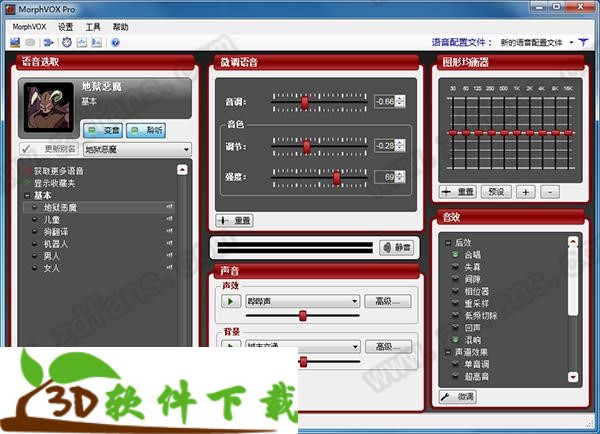Image resolution: width=600 pixels, height=434 pixels.
Task: Click the 音调 pitch slider handle
Action: pos(305,103)
